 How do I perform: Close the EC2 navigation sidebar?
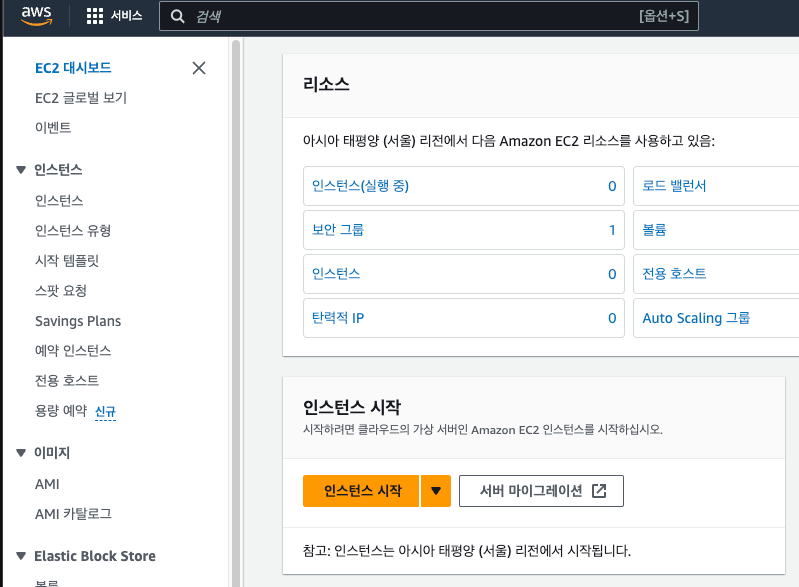point(199,68)
